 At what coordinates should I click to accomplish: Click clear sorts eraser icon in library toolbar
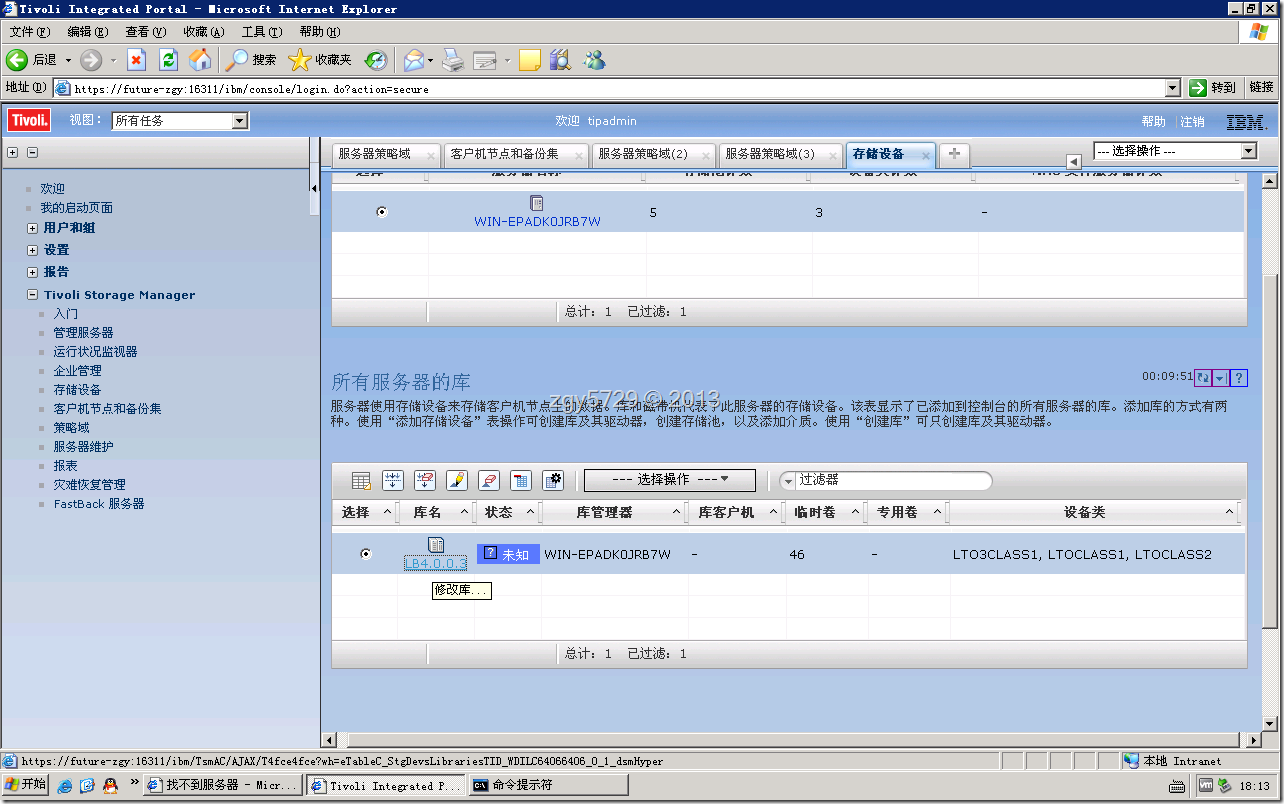tap(489, 480)
